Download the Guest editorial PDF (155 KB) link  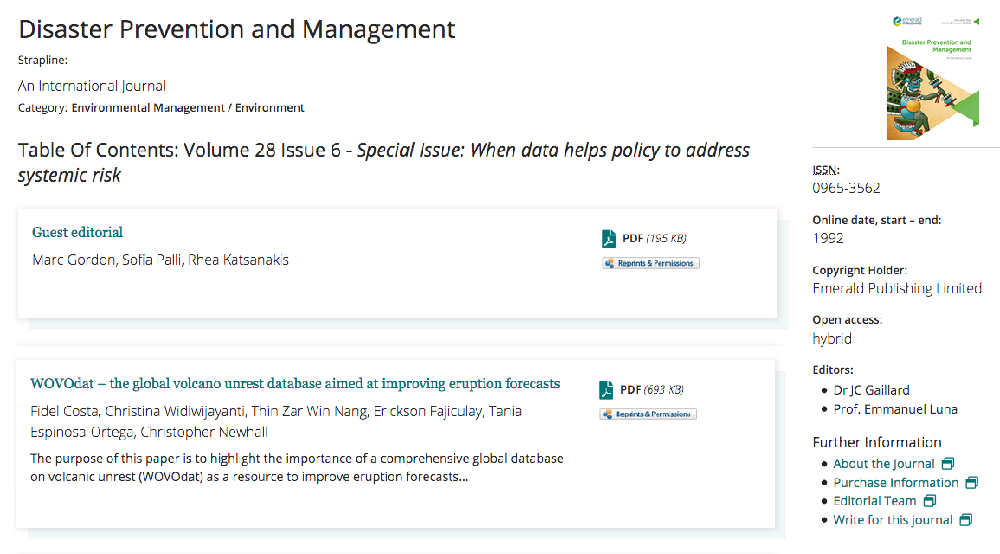pos(654,238)
